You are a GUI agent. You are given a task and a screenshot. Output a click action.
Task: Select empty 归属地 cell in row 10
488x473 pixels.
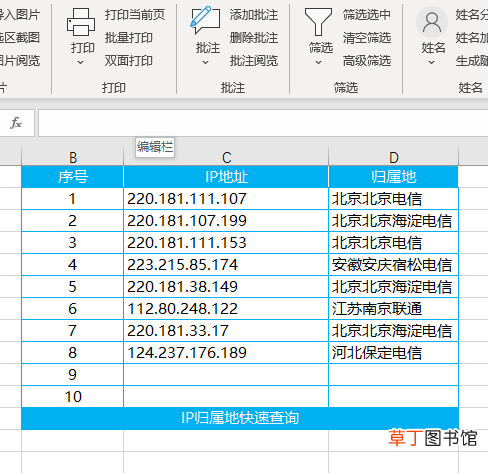point(393,397)
